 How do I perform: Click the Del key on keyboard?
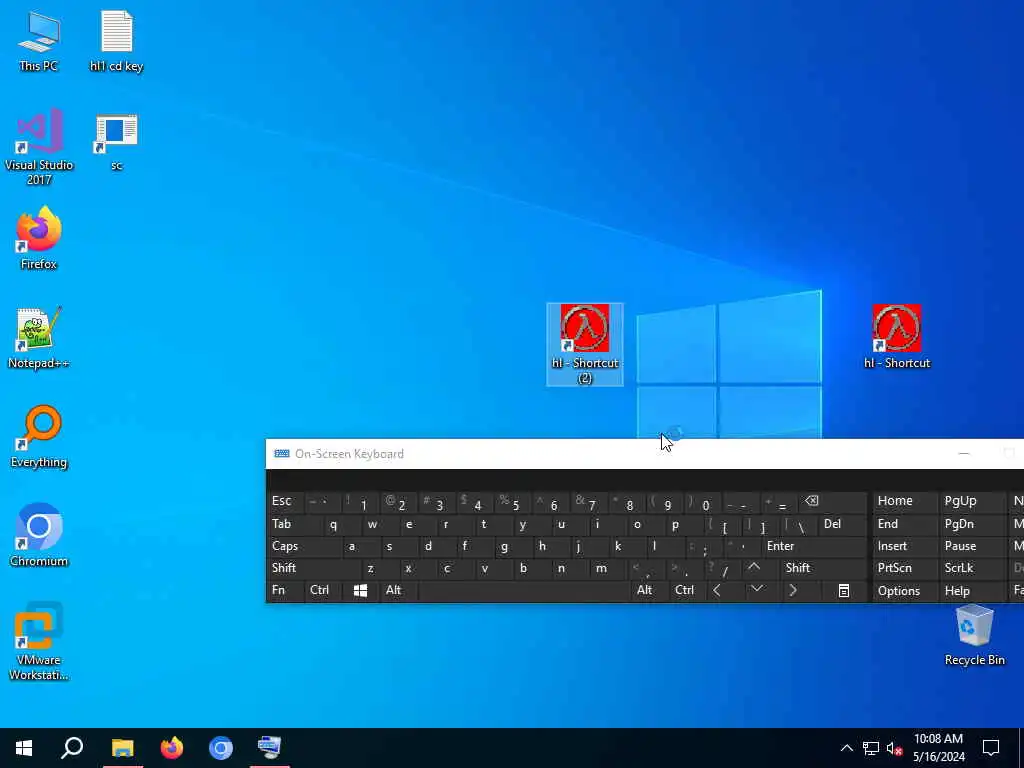coord(842,524)
